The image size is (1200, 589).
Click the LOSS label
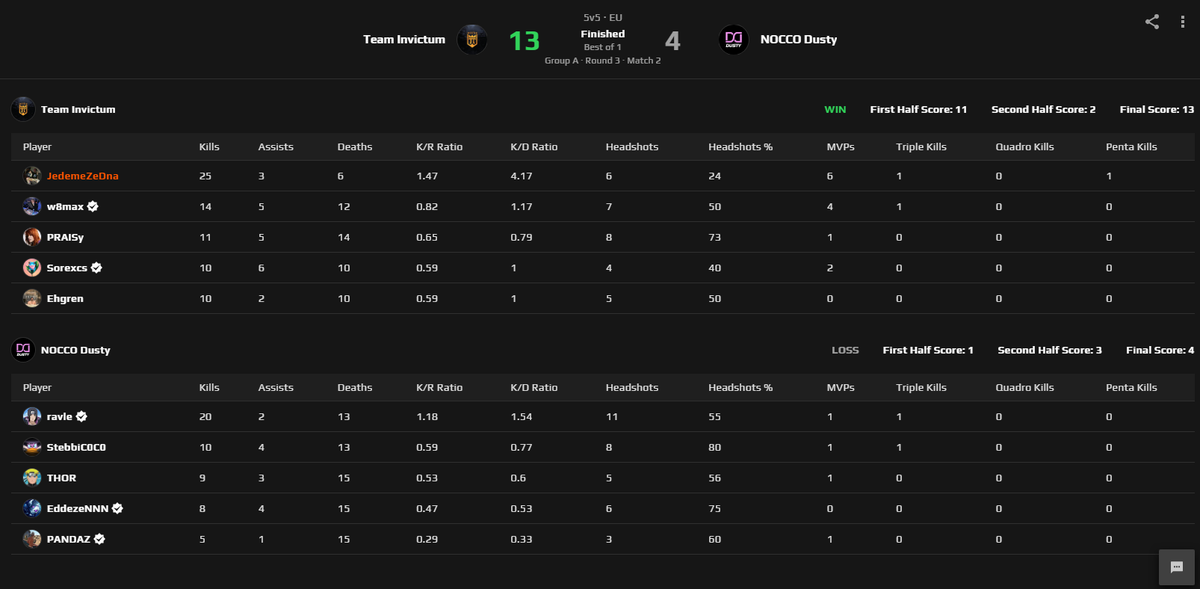[x=845, y=350]
